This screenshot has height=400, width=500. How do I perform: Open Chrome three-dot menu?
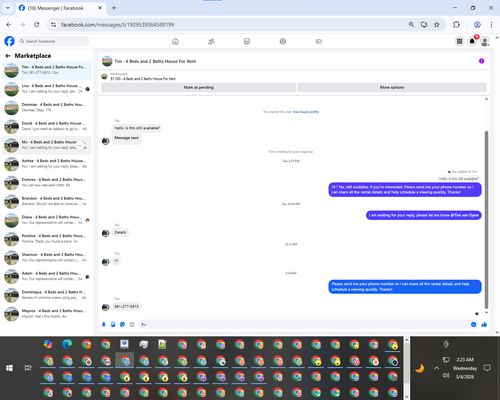[x=491, y=25]
